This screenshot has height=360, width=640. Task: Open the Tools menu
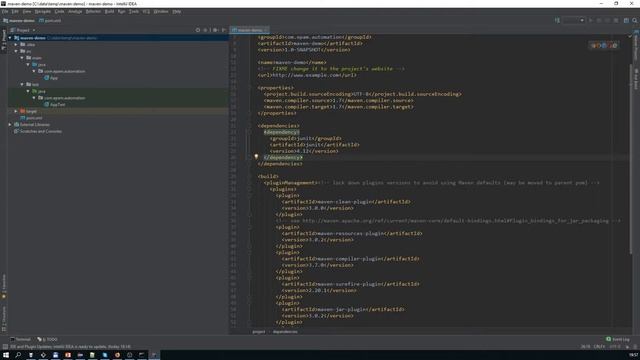pyautogui.click(x=134, y=11)
